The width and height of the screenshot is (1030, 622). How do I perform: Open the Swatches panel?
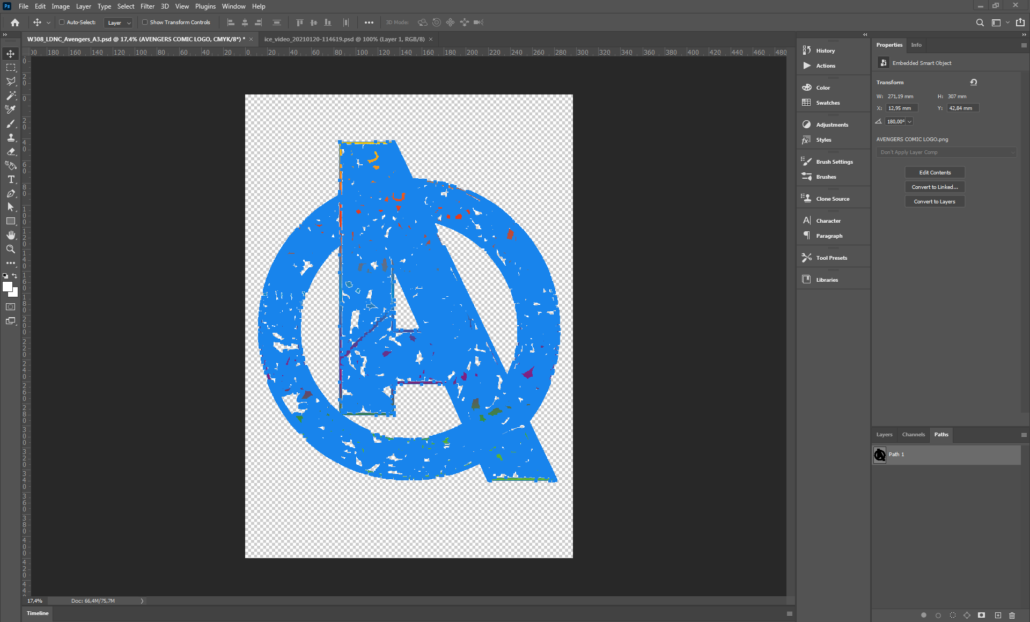coord(828,103)
